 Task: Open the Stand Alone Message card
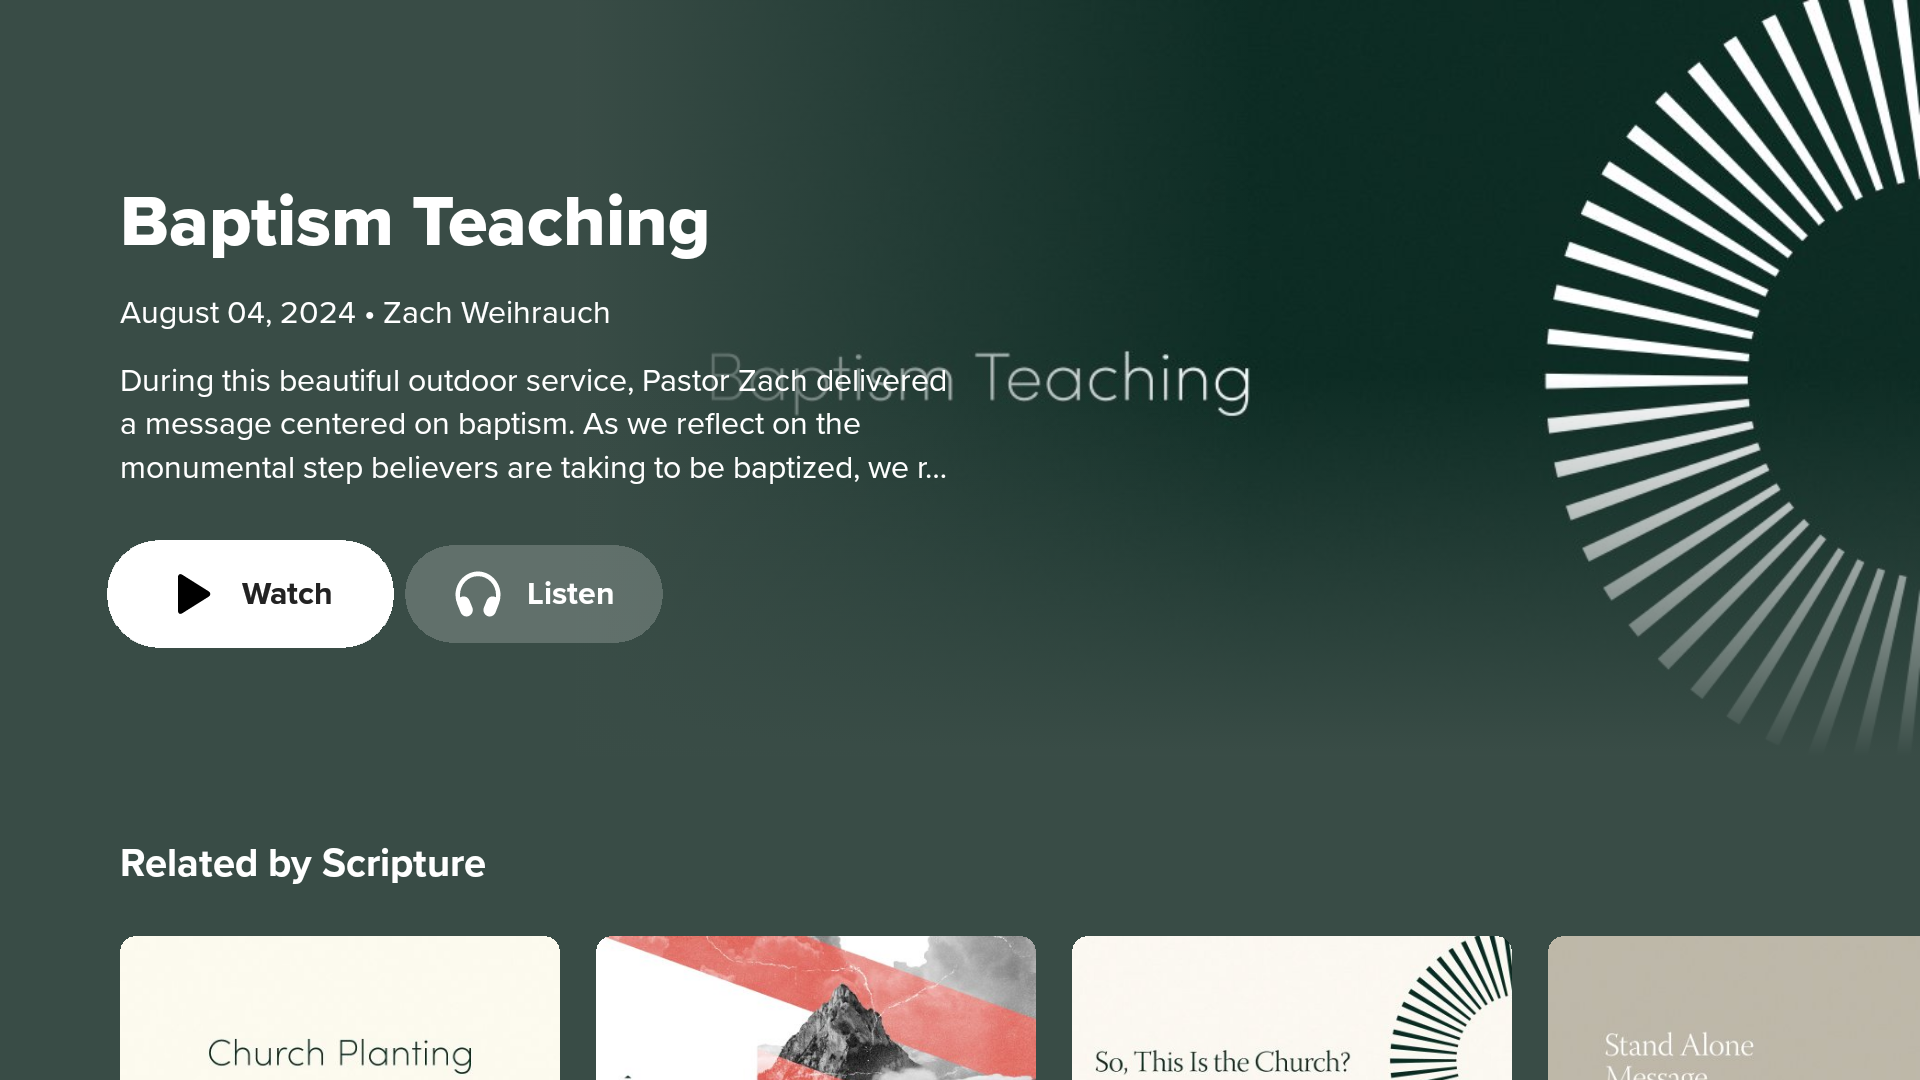[1733, 1008]
